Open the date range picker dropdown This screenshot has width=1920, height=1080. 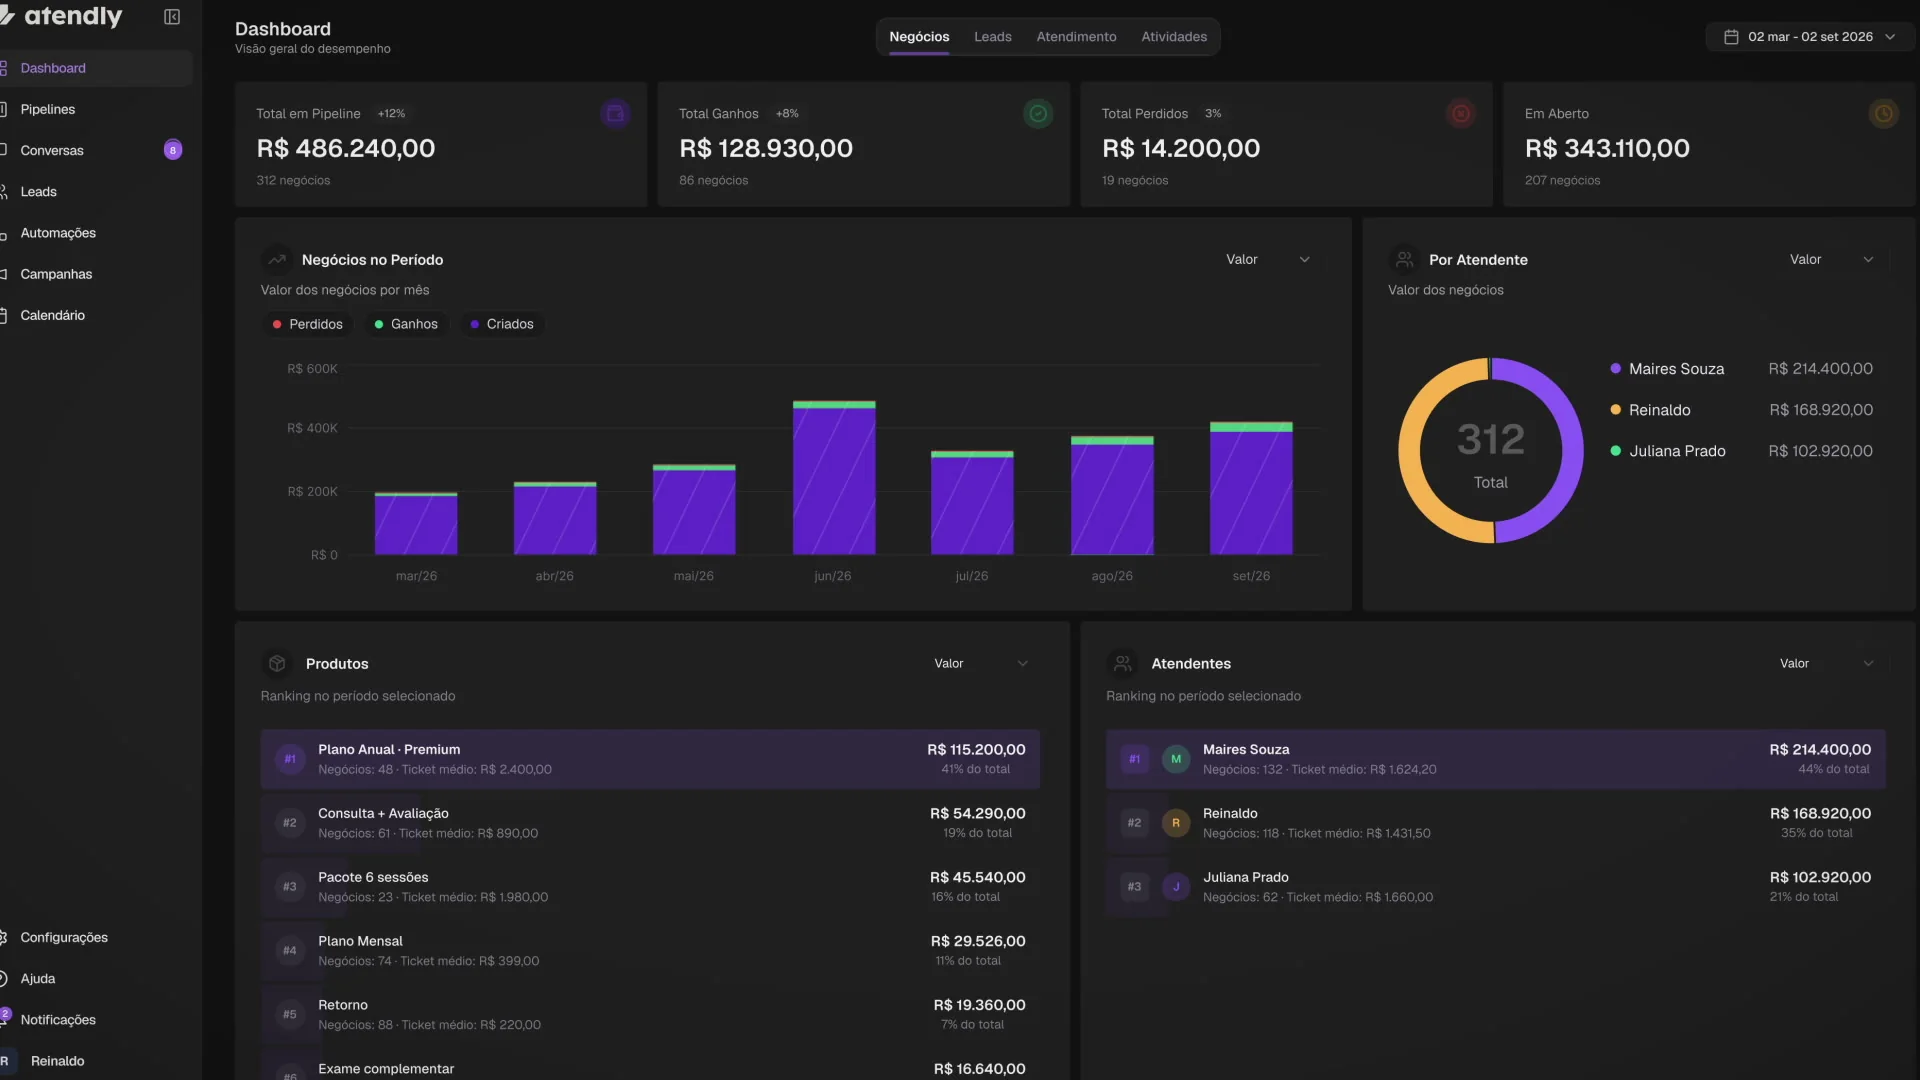click(1810, 37)
